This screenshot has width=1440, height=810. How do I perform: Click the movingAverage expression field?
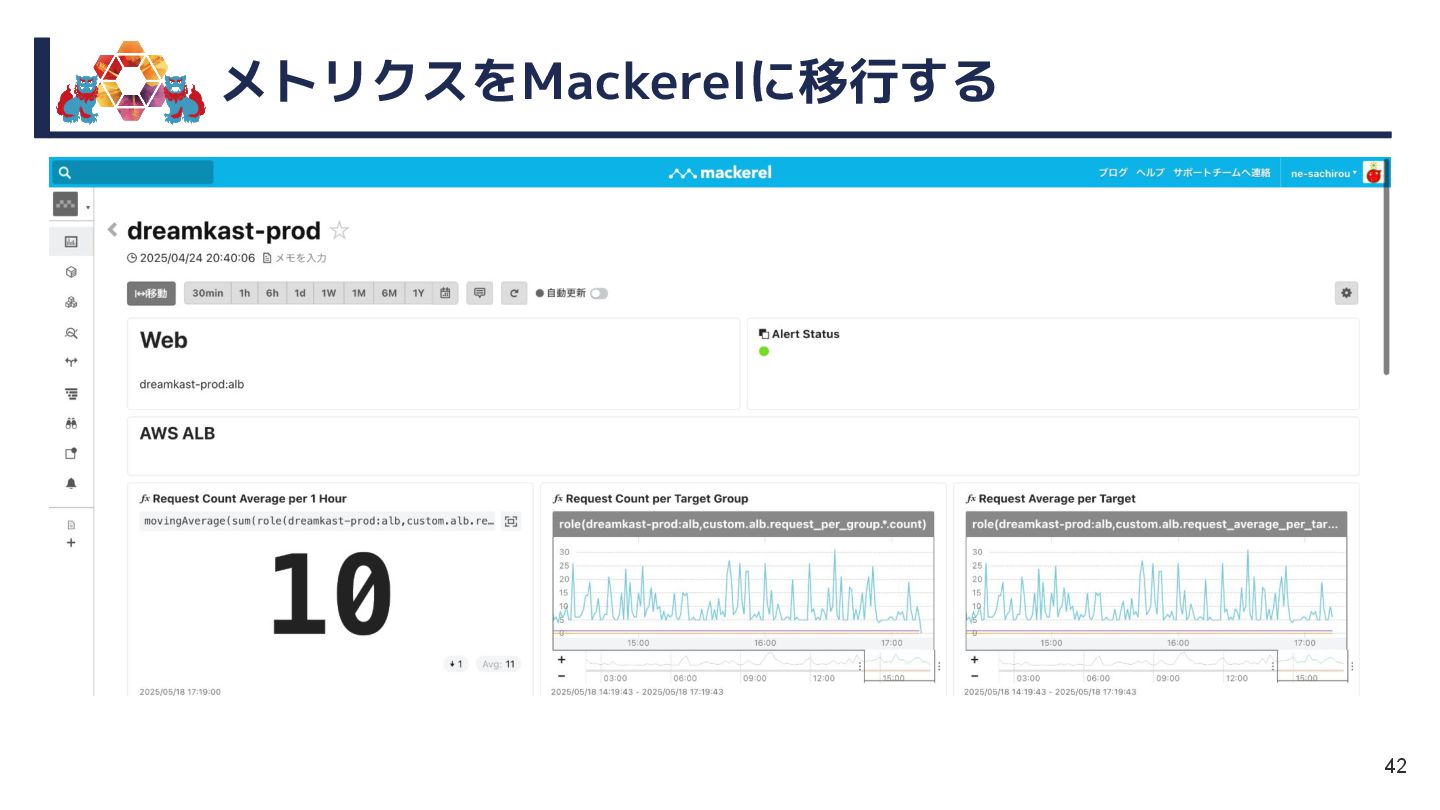pyautogui.click(x=318, y=521)
